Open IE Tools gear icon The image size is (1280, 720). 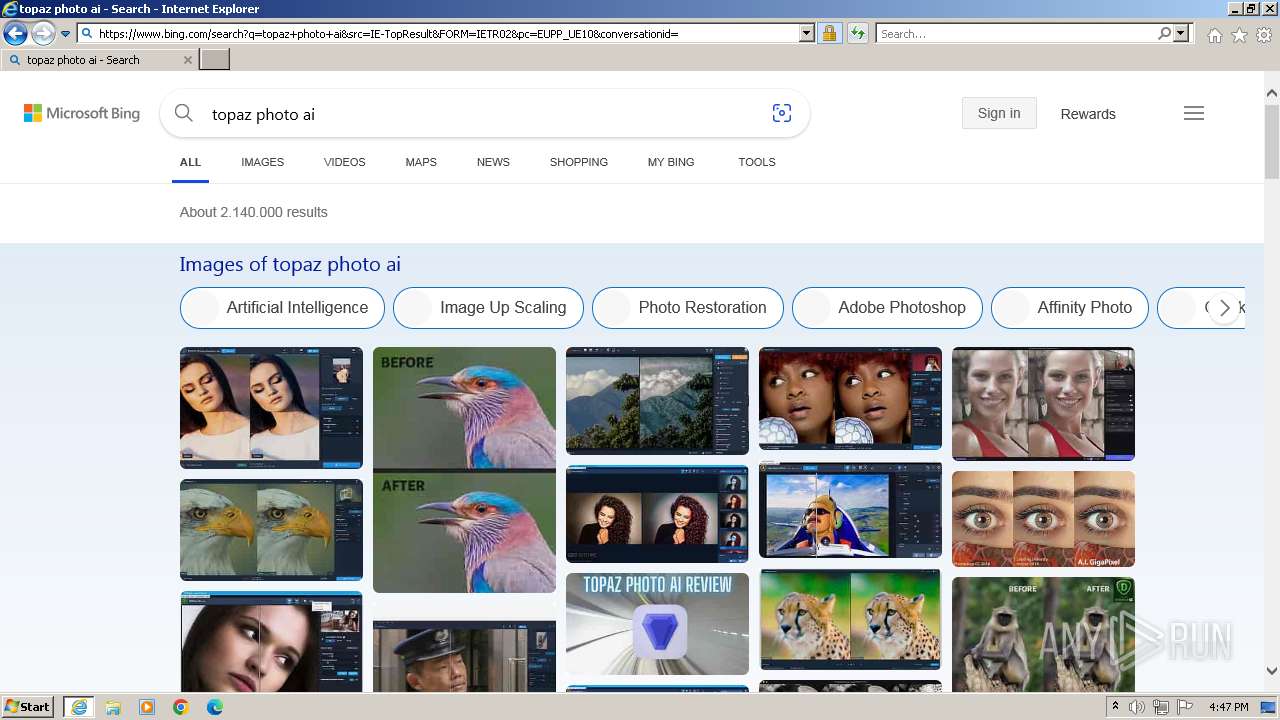1264,35
